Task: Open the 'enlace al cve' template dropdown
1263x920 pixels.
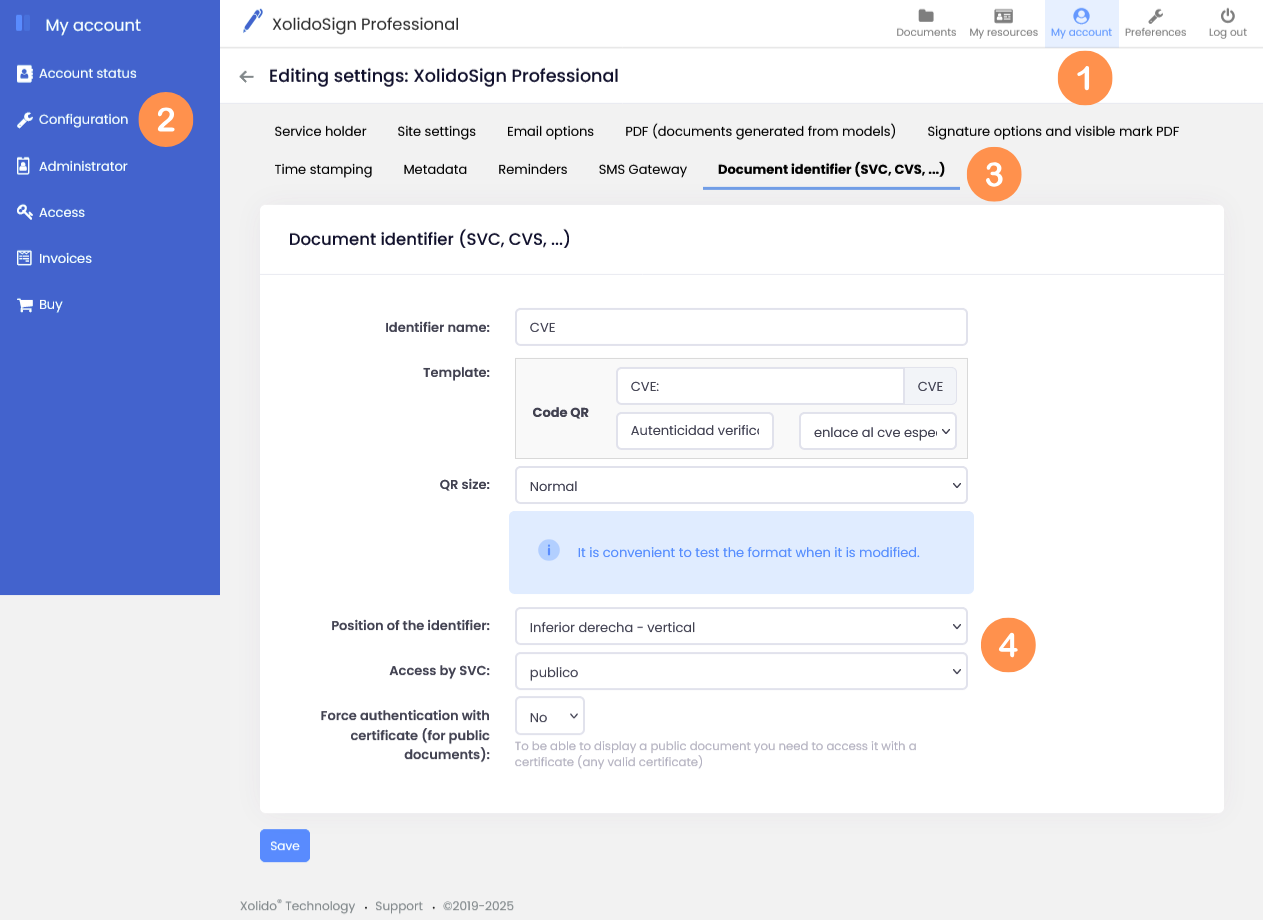Action: point(878,432)
